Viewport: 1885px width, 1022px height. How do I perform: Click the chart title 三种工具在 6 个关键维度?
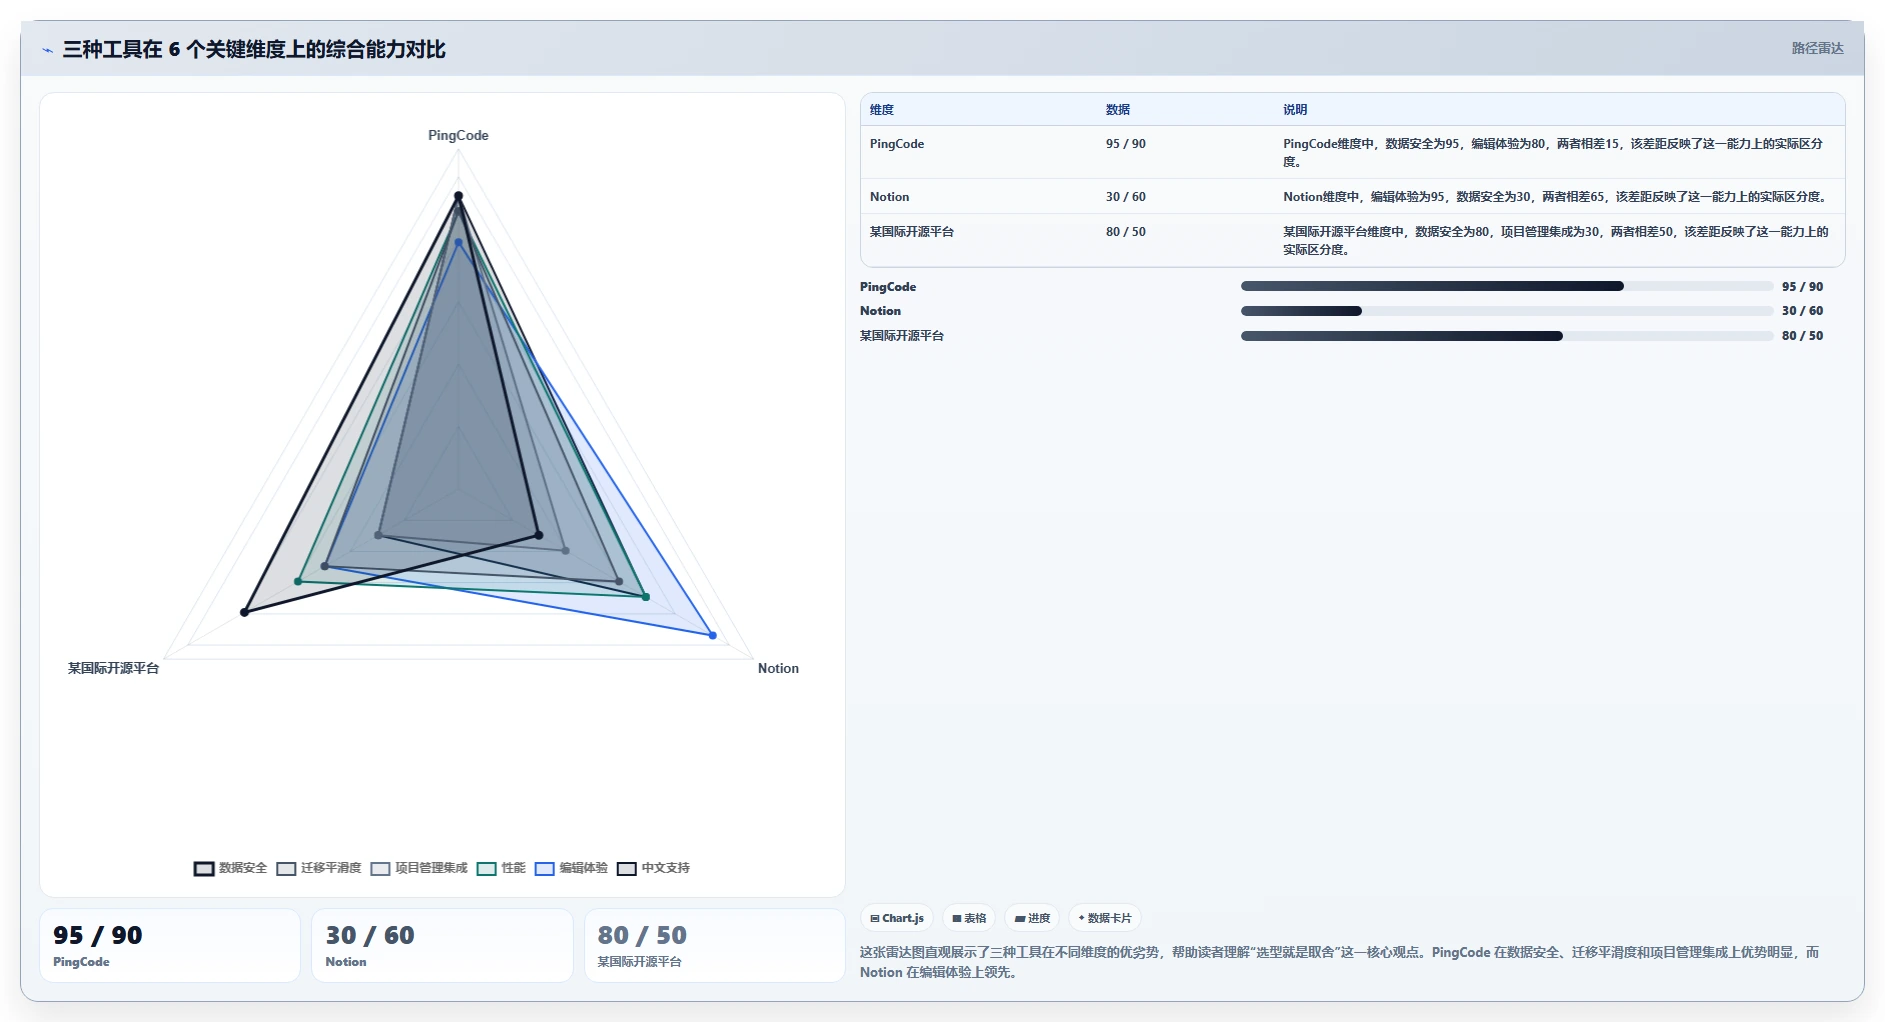(254, 49)
